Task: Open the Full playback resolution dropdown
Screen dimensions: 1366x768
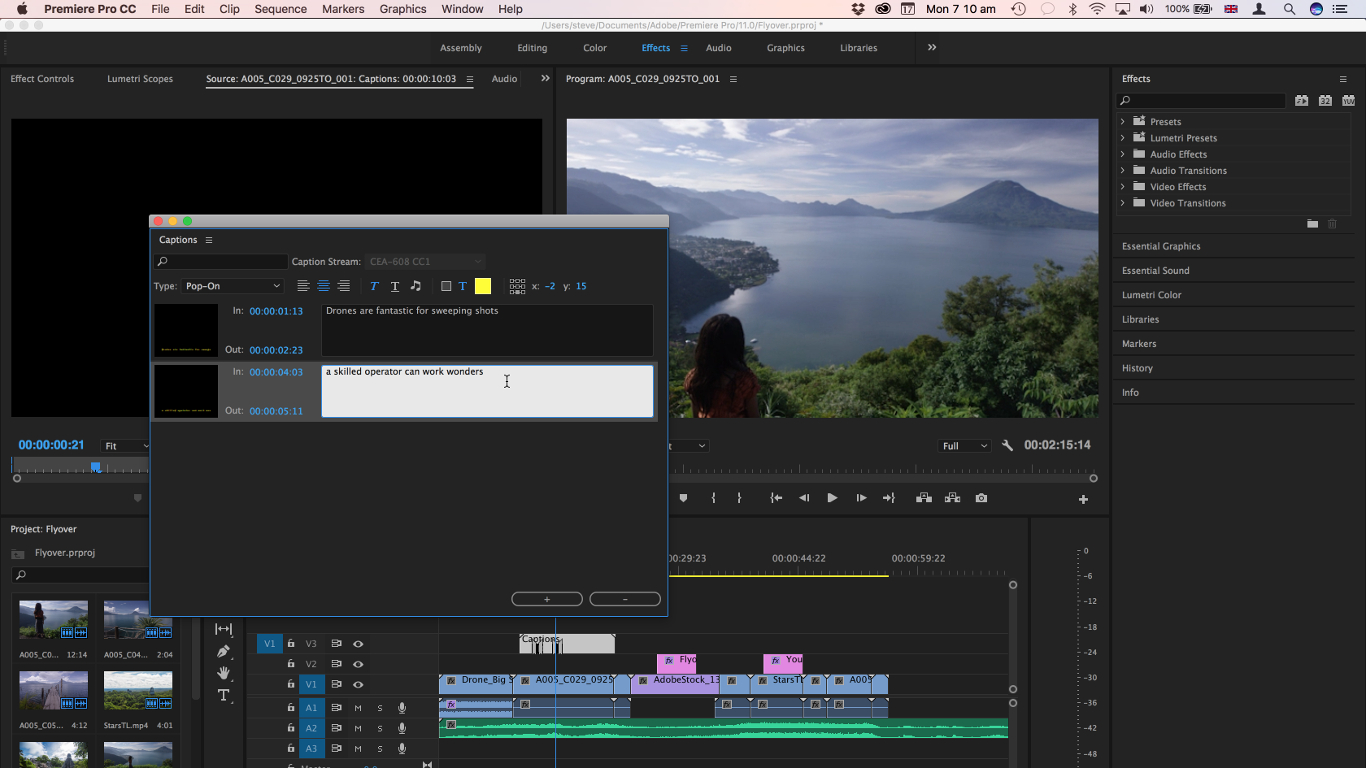Action: click(x=964, y=446)
